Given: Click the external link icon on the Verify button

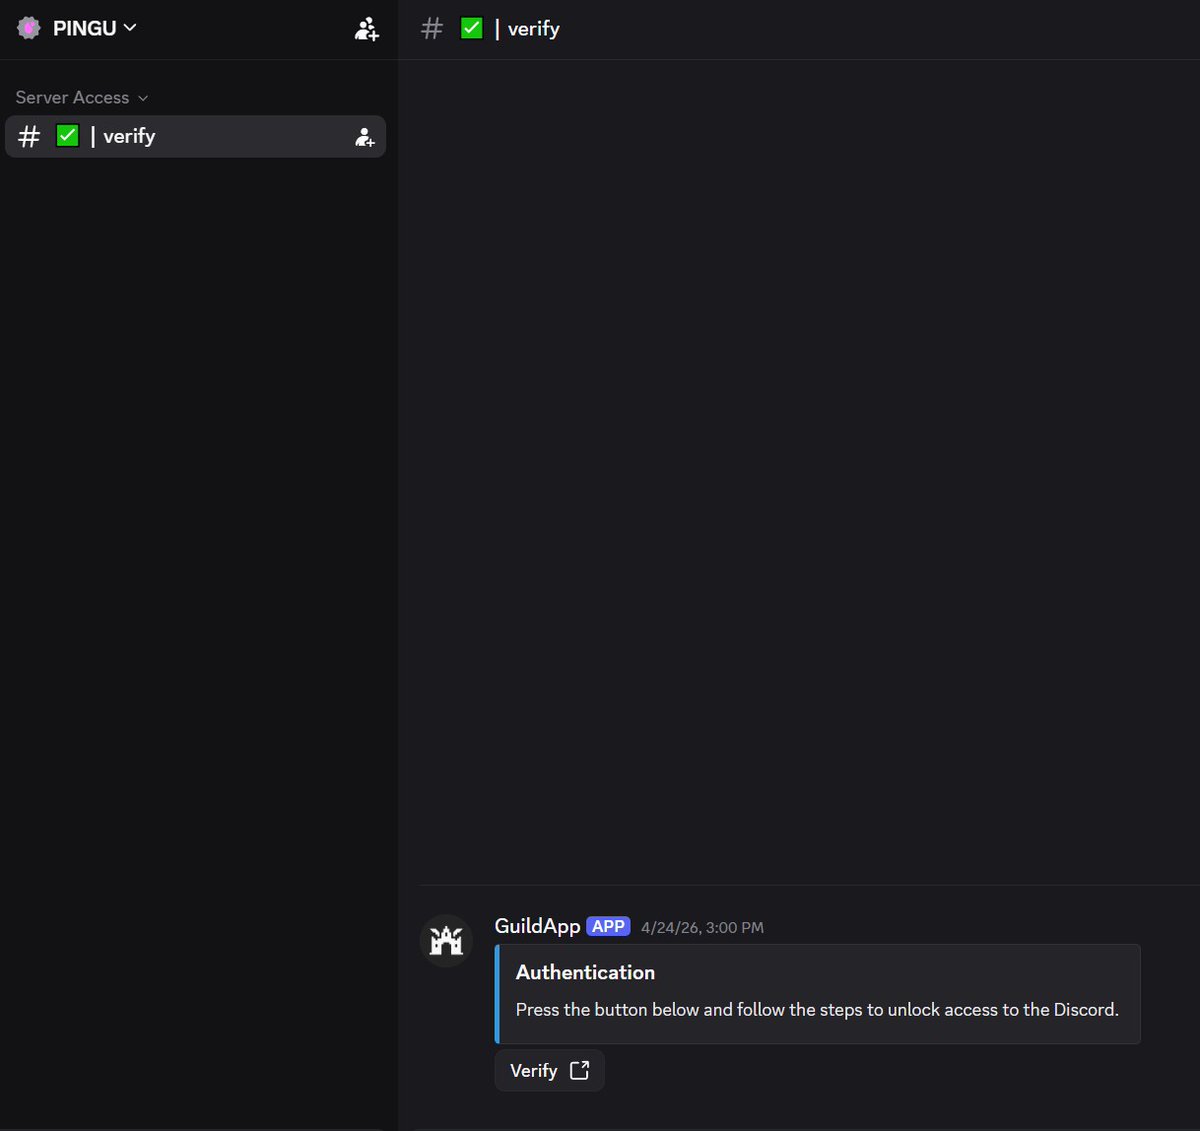Looking at the screenshot, I should pyautogui.click(x=579, y=1070).
